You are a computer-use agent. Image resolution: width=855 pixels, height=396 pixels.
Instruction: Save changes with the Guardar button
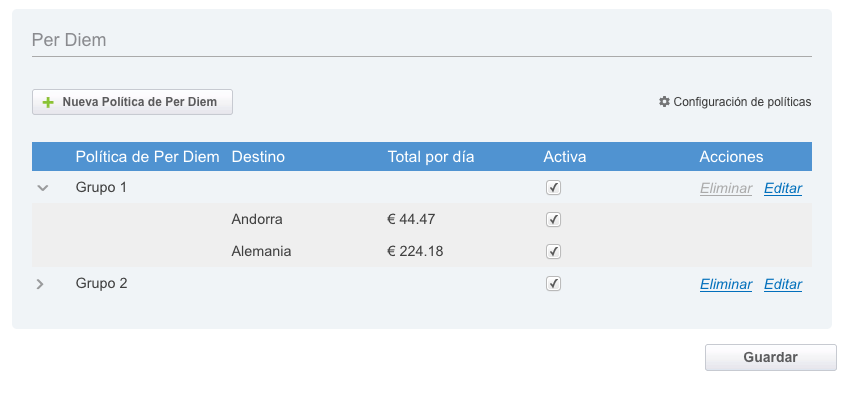coord(770,357)
